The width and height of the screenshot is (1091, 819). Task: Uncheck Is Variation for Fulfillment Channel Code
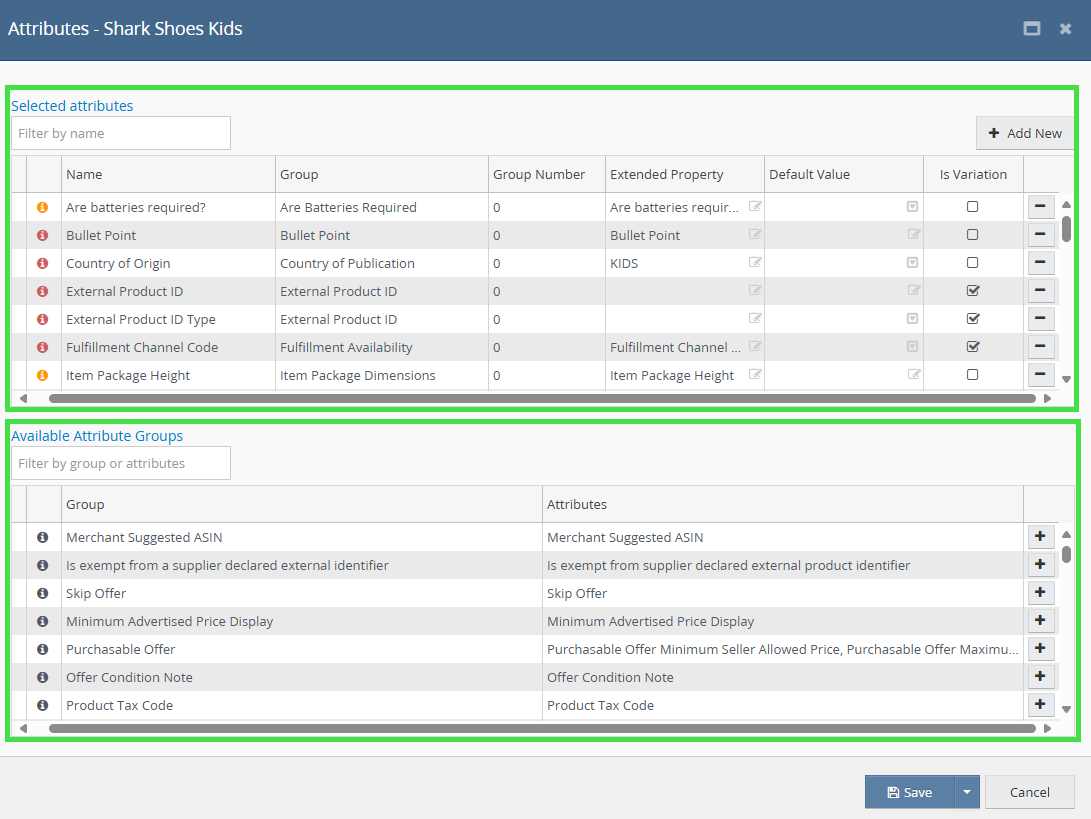pos(972,347)
